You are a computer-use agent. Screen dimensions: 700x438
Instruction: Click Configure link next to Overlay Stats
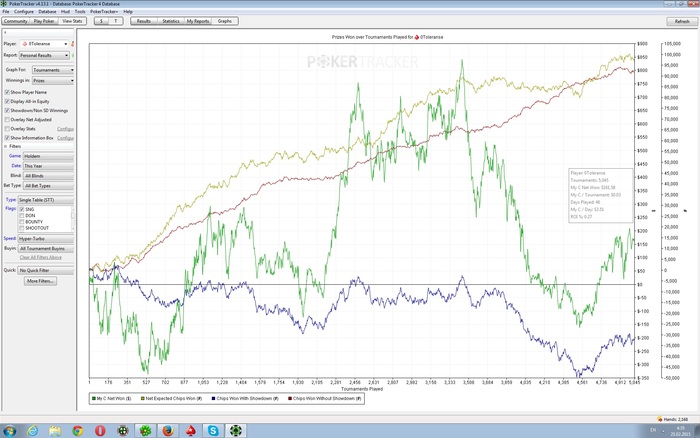tap(65, 129)
